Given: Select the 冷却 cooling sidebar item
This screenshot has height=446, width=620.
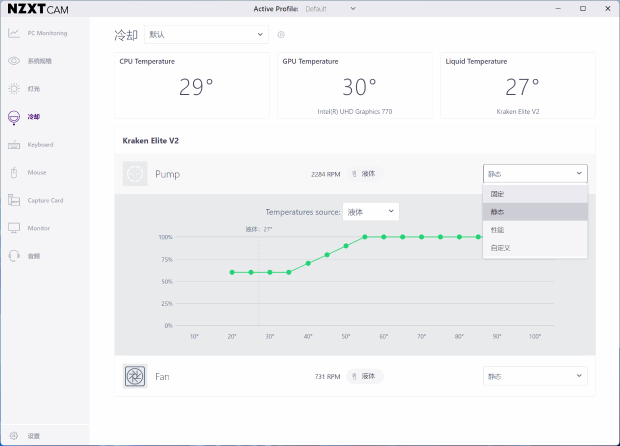Looking at the screenshot, I should (24, 117).
